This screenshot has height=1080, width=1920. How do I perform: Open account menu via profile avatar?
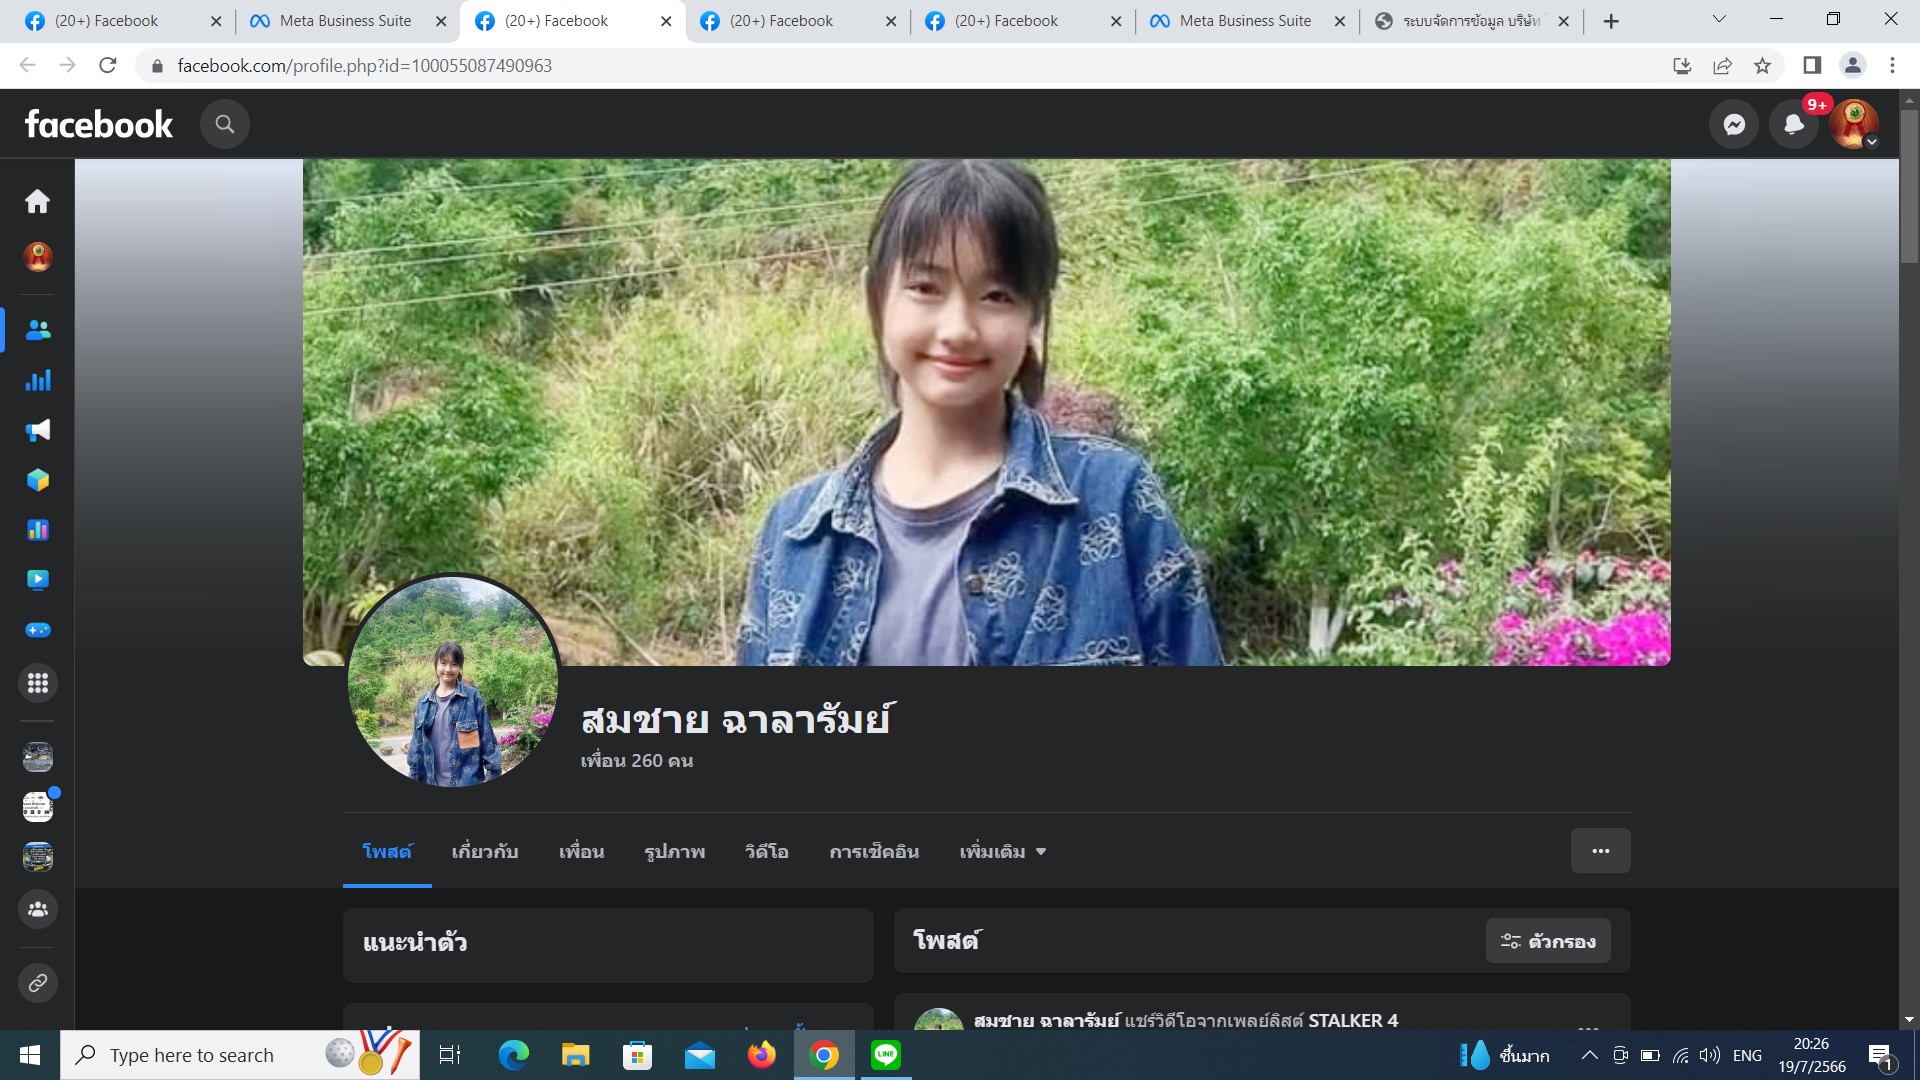click(x=1854, y=124)
